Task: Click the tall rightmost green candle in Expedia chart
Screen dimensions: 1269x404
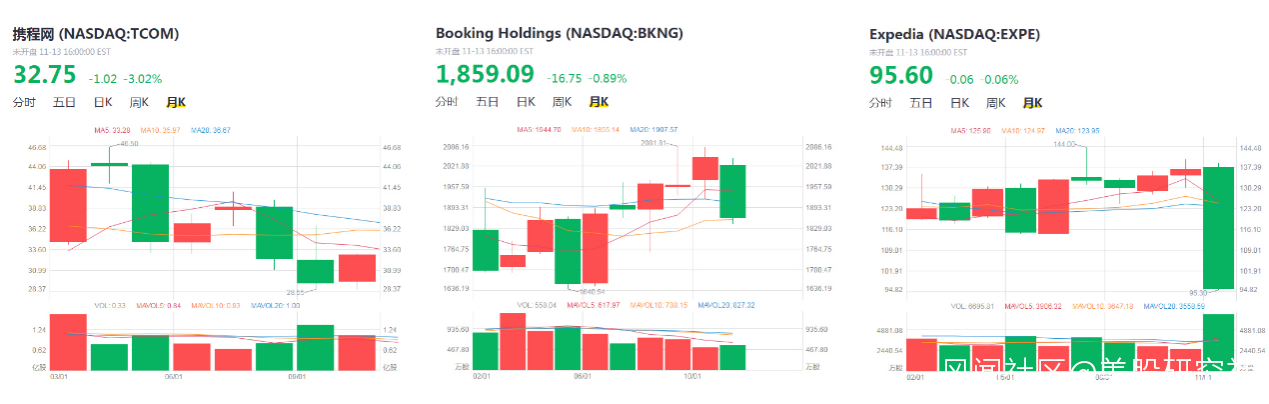Action: click(1218, 227)
